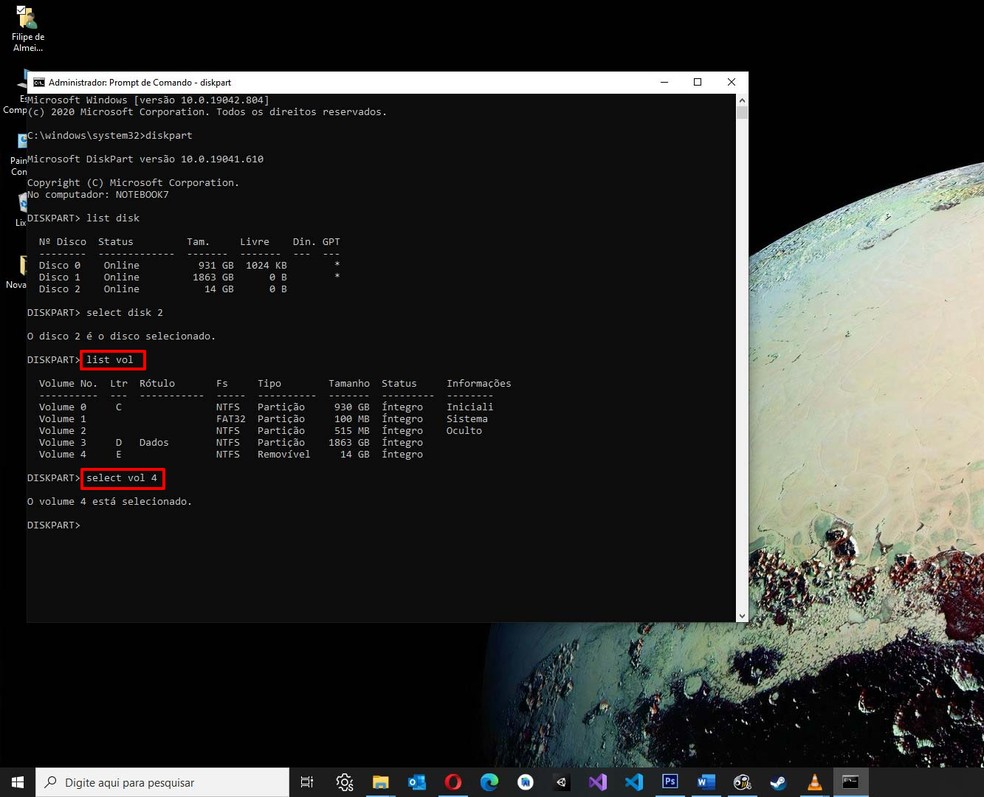Launch VLC media player from the taskbar
The width and height of the screenshot is (984, 797).
point(815,782)
